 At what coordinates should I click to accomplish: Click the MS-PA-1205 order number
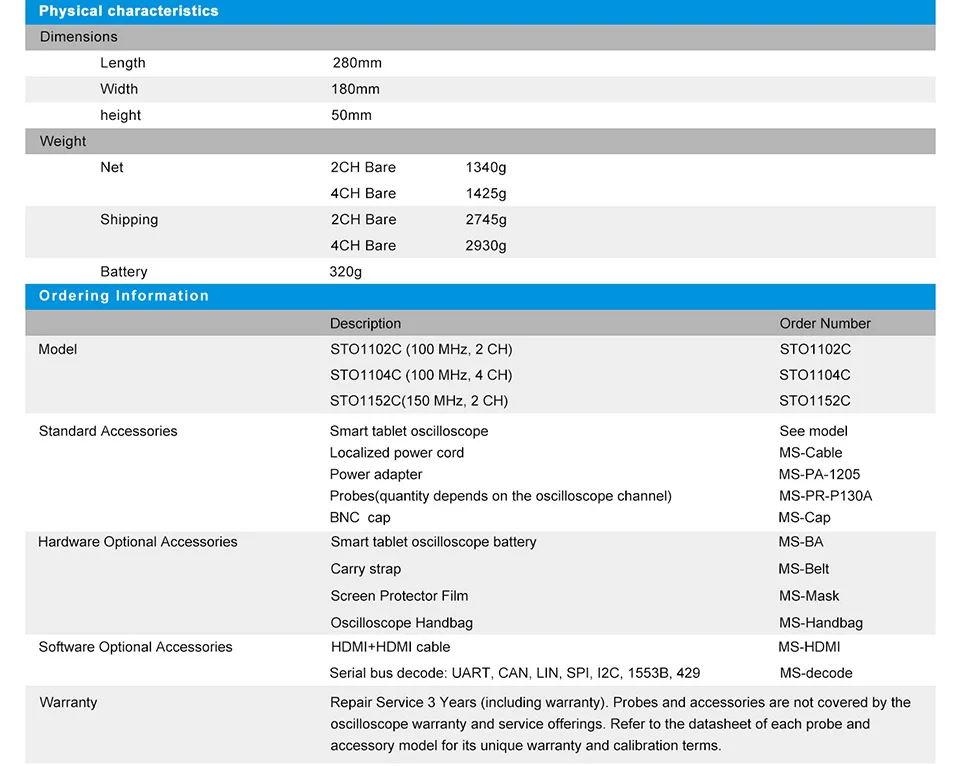click(819, 475)
